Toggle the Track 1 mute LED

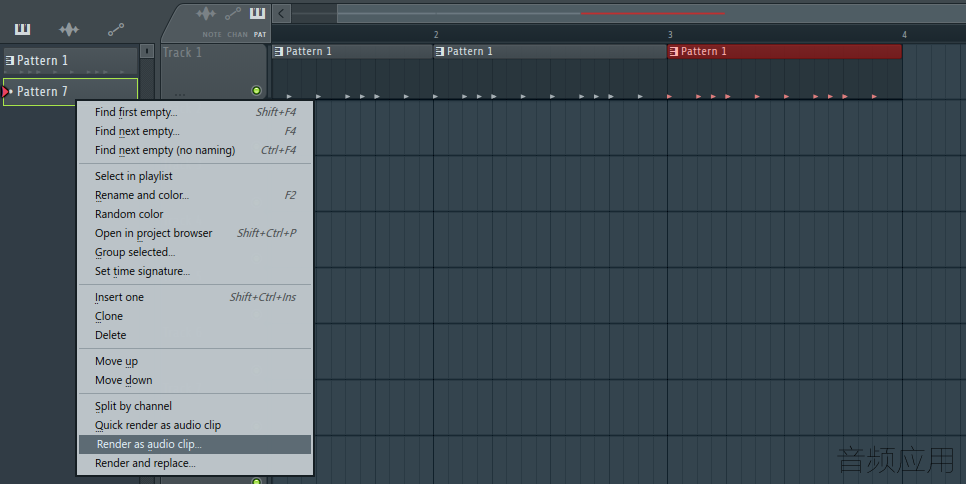coord(256,91)
